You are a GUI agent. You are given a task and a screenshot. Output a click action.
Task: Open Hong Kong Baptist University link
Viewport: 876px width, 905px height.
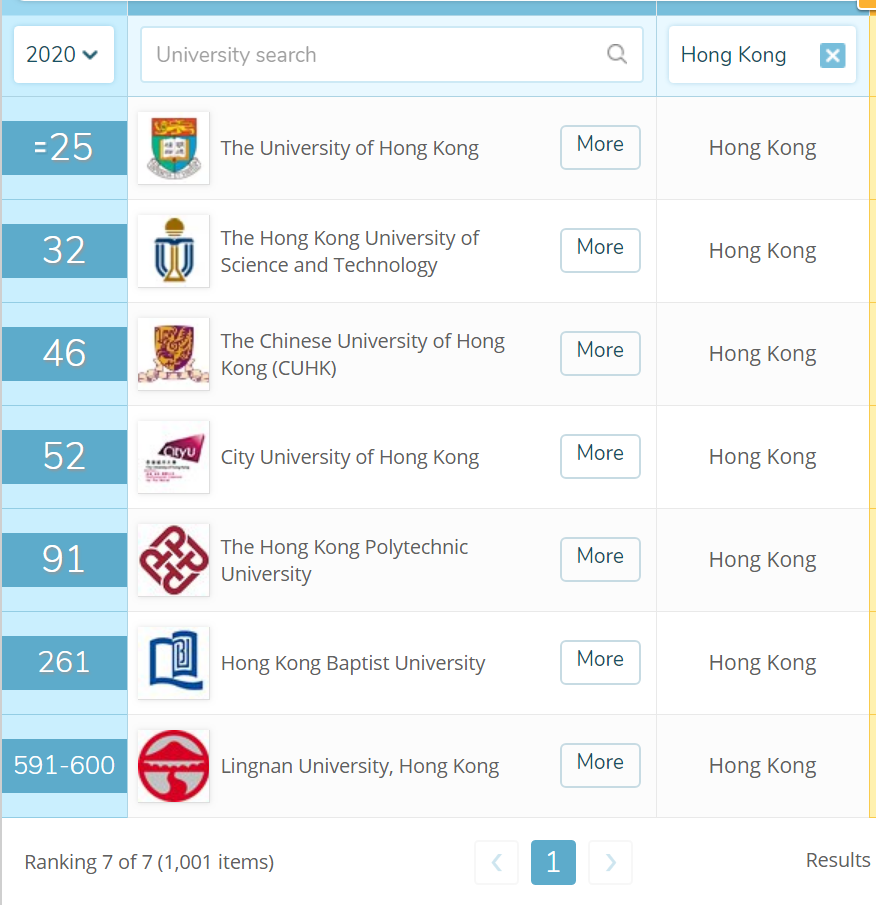click(352, 663)
